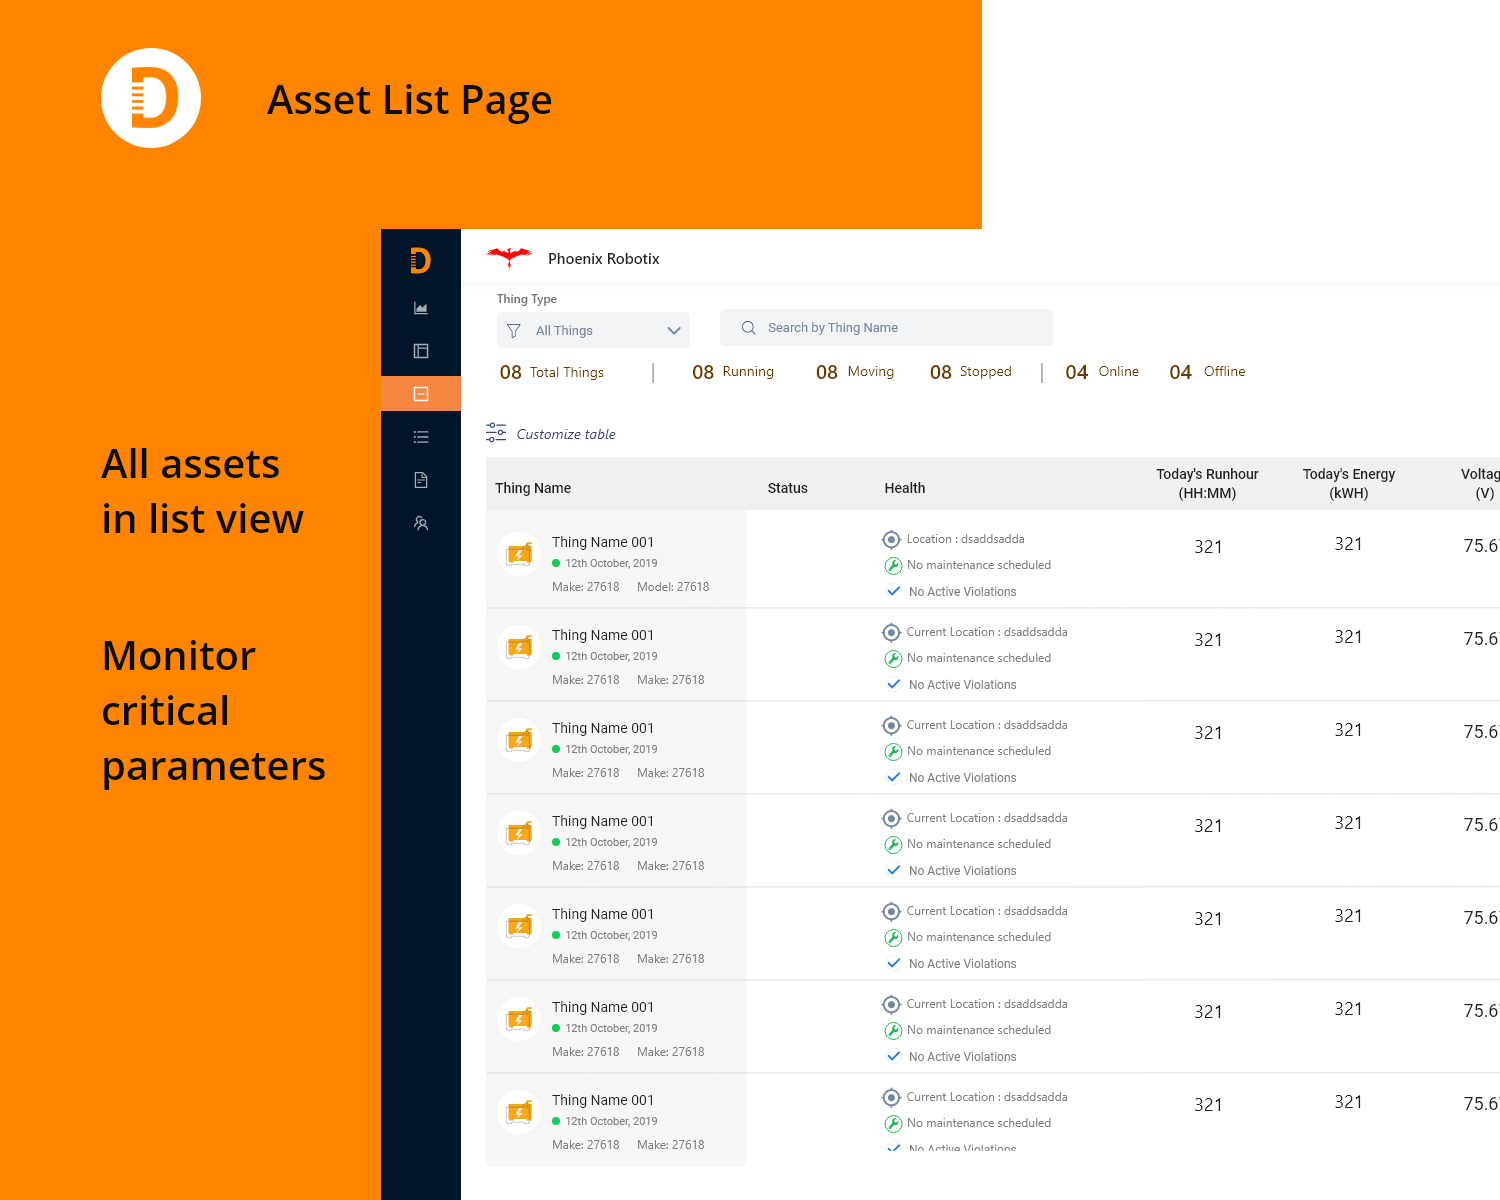1500x1200 pixels.
Task: Toggle the No Active Violations checkmark on first row
Action: tap(893, 591)
